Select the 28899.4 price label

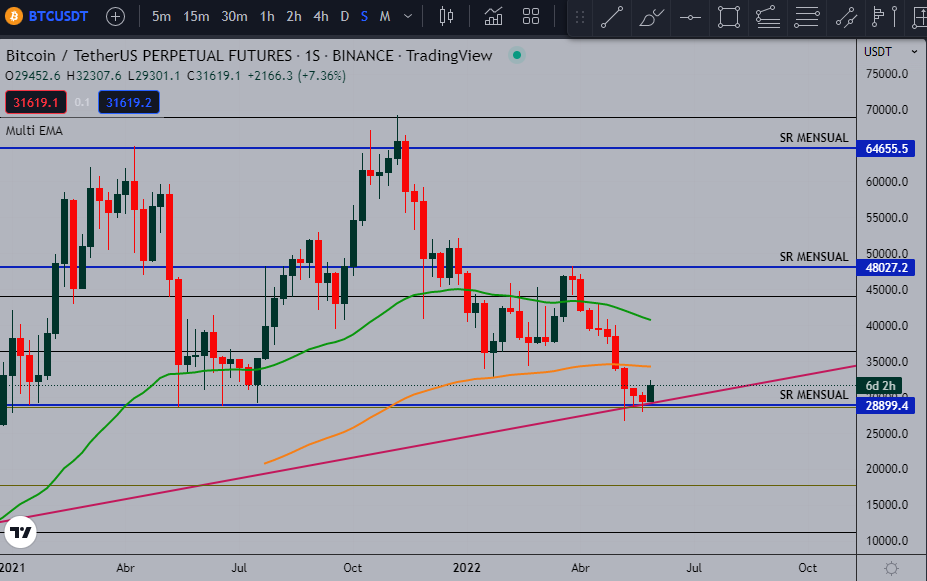(886, 405)
